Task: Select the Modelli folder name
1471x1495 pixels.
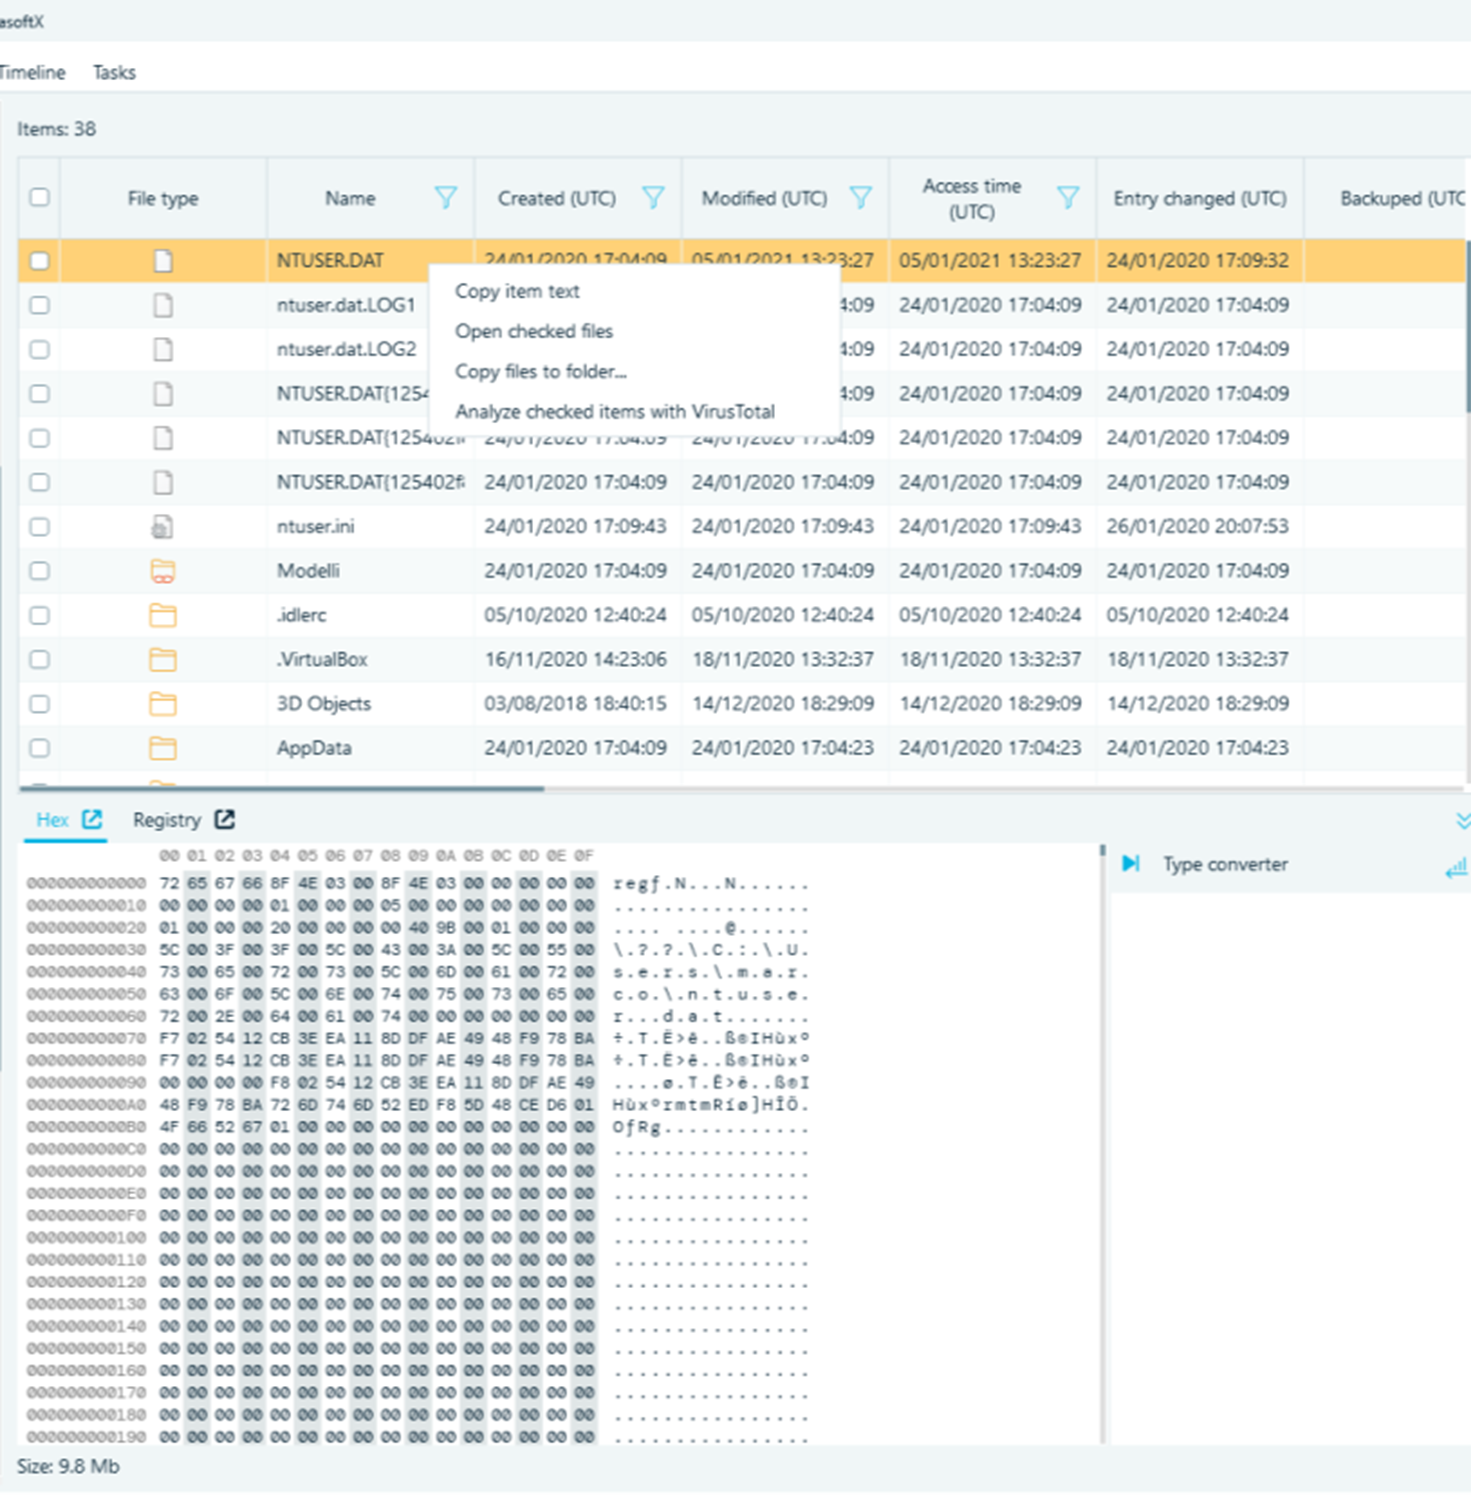Action: coord(308,571)
